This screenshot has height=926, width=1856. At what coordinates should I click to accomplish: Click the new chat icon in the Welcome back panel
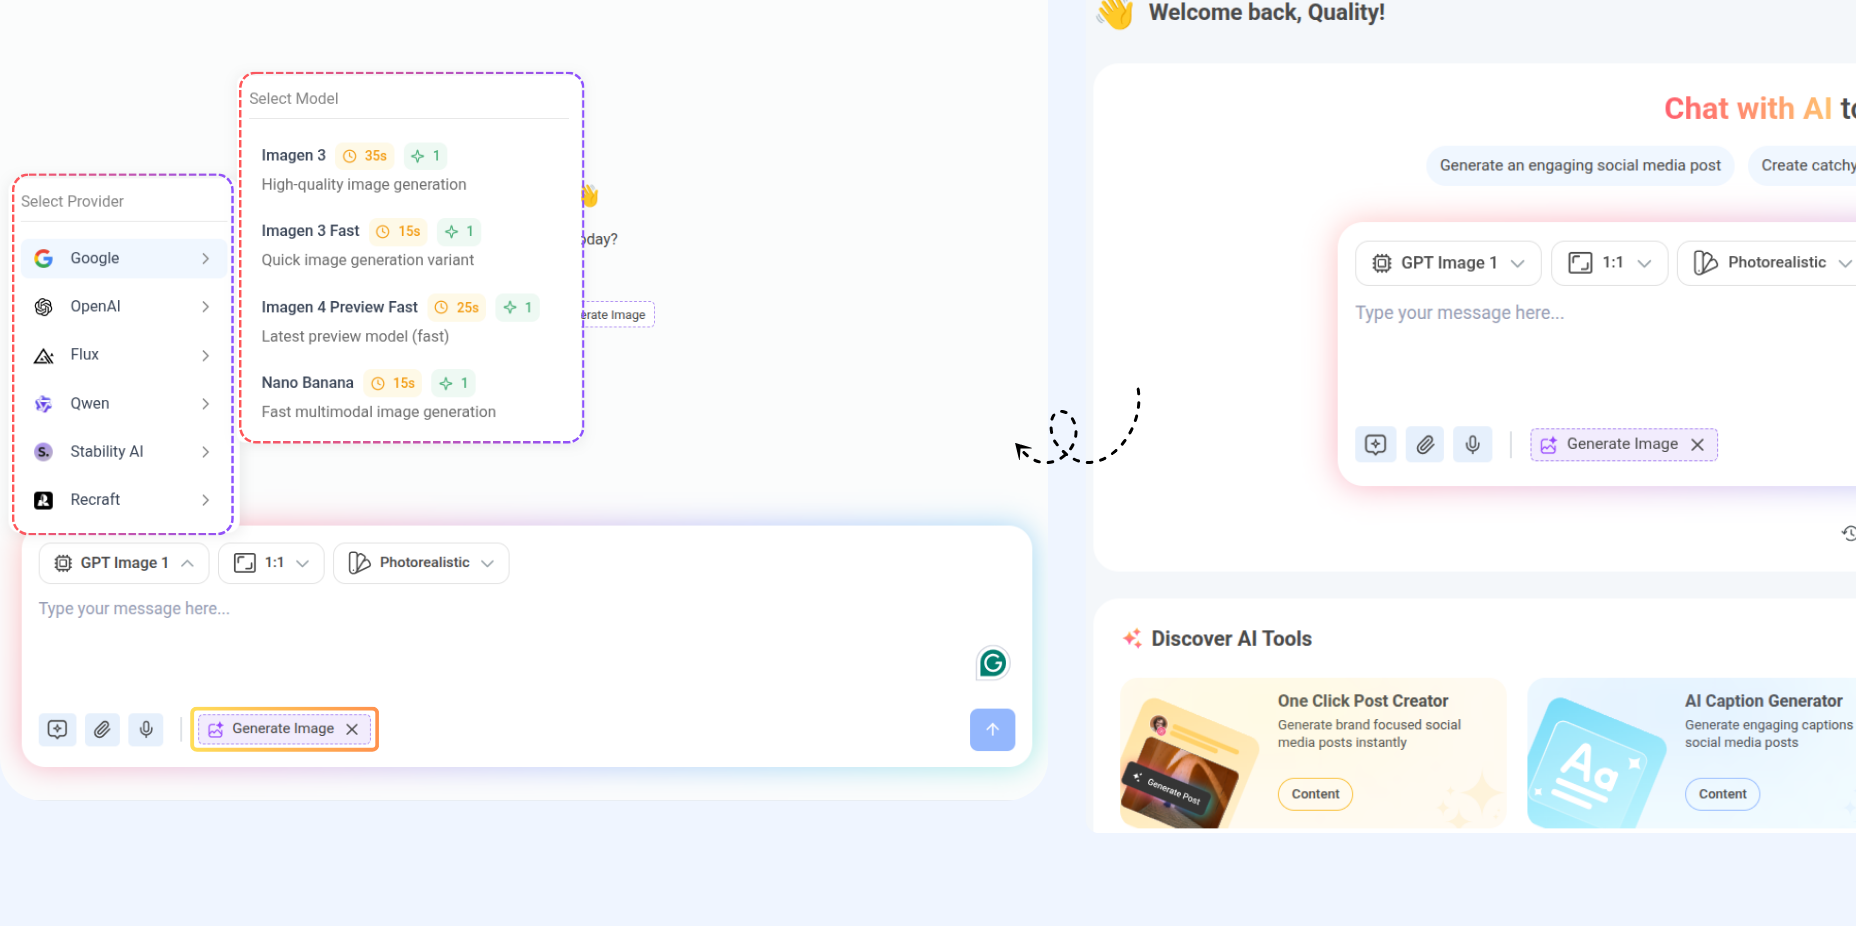coord(1376,444)
